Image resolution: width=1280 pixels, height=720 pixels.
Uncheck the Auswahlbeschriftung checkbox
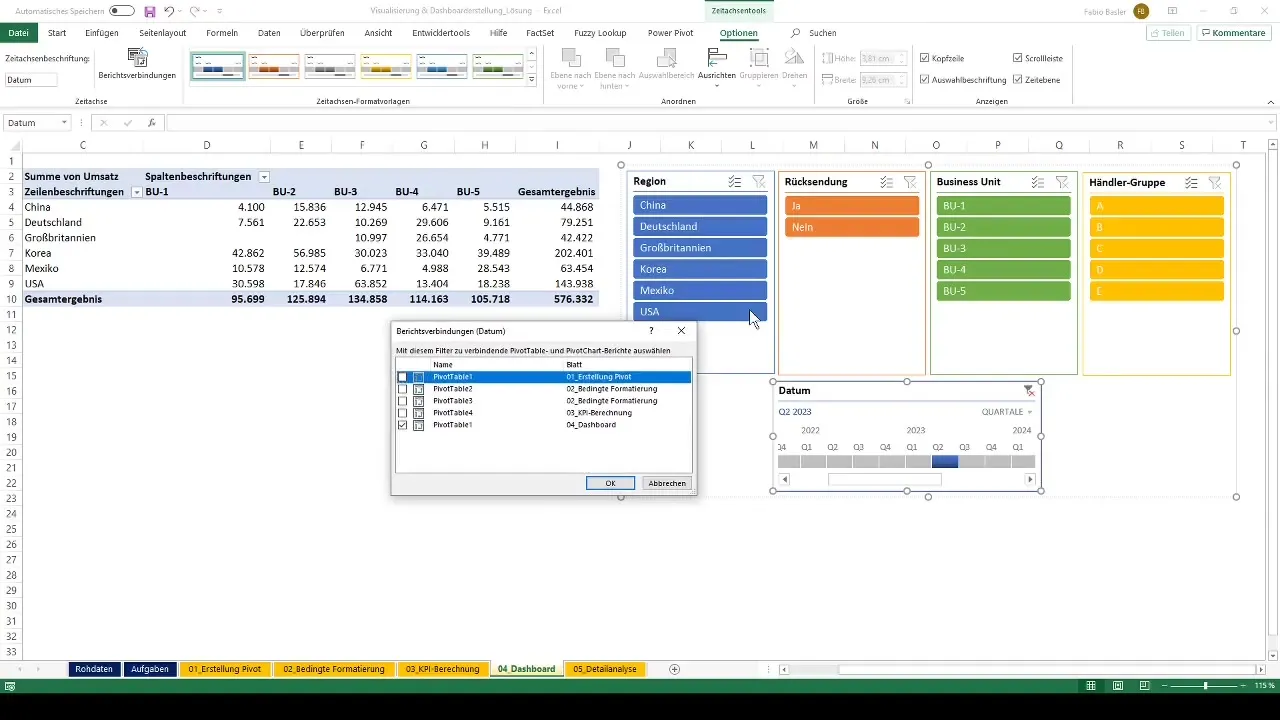tap(924, 79)
